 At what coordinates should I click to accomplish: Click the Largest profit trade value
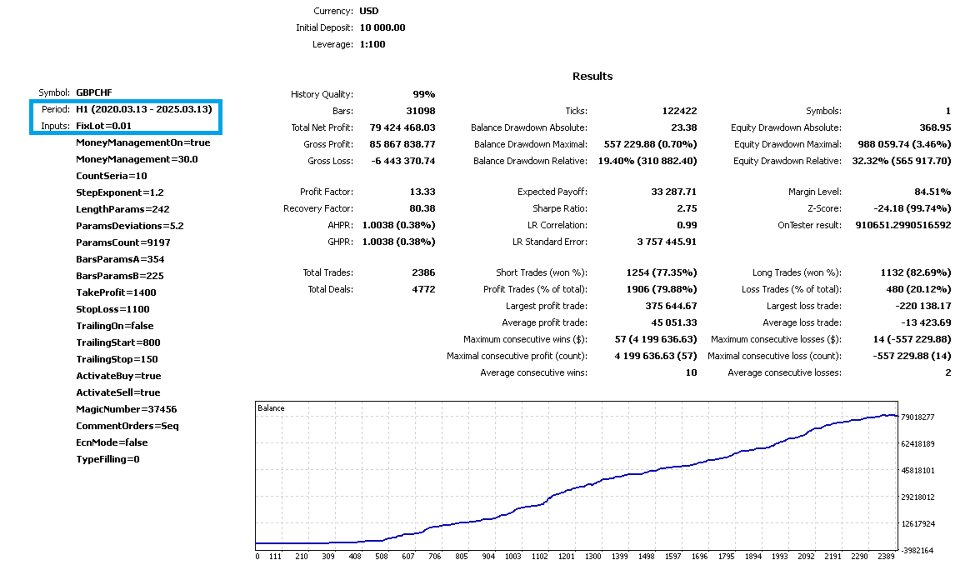[x=671, y=306]
